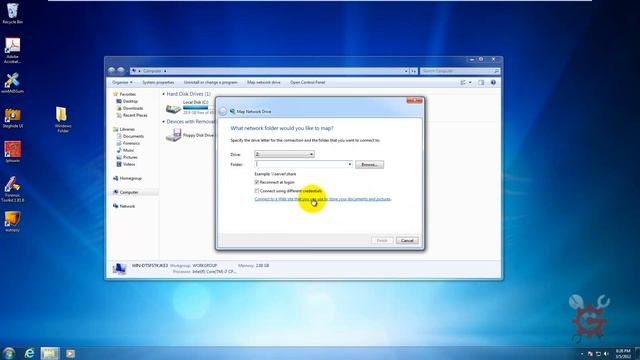
Task: Select the Local Disk (C:) drive icon
Action: click(x=173, y=109)
